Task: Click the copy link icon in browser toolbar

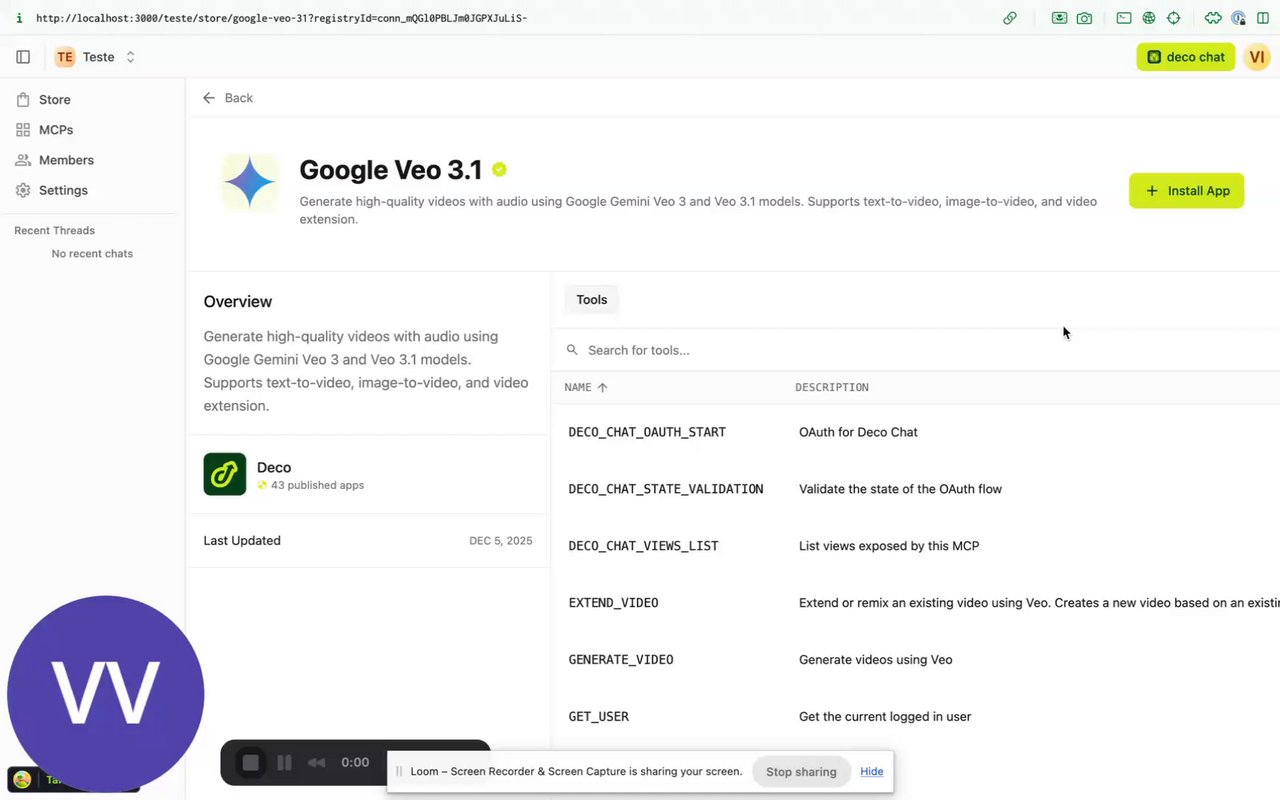Action: pos(1010,18)
